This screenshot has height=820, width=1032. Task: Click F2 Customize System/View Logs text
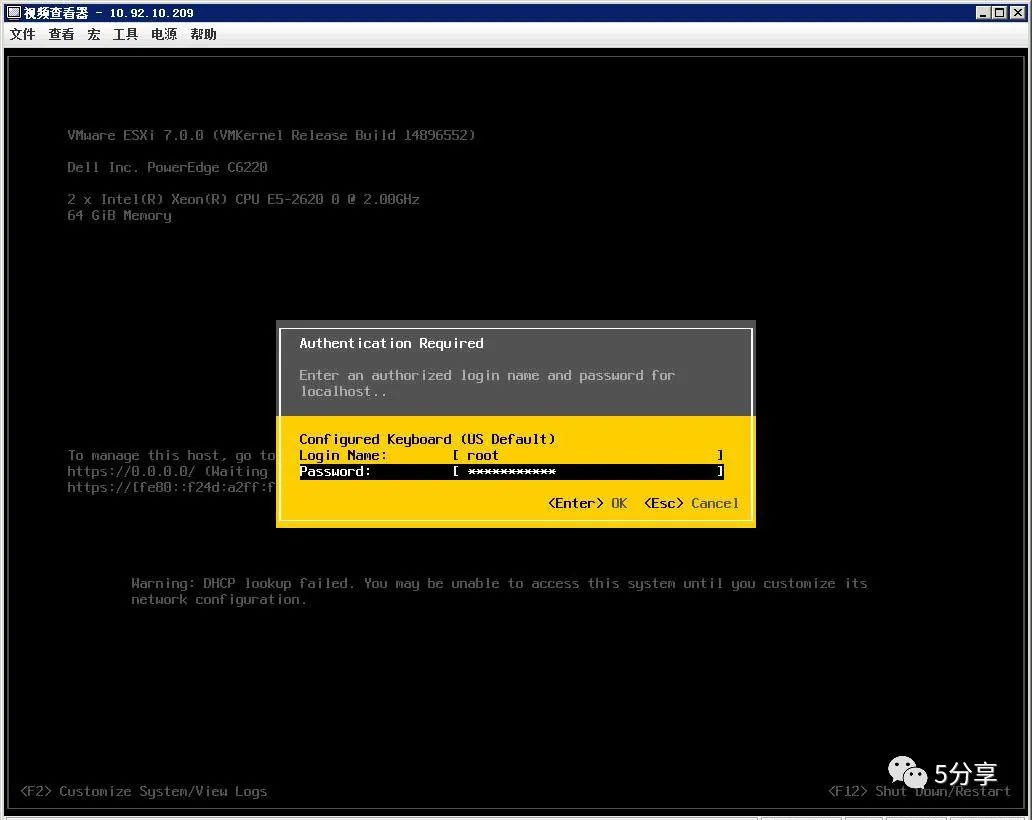coord(143,791)
